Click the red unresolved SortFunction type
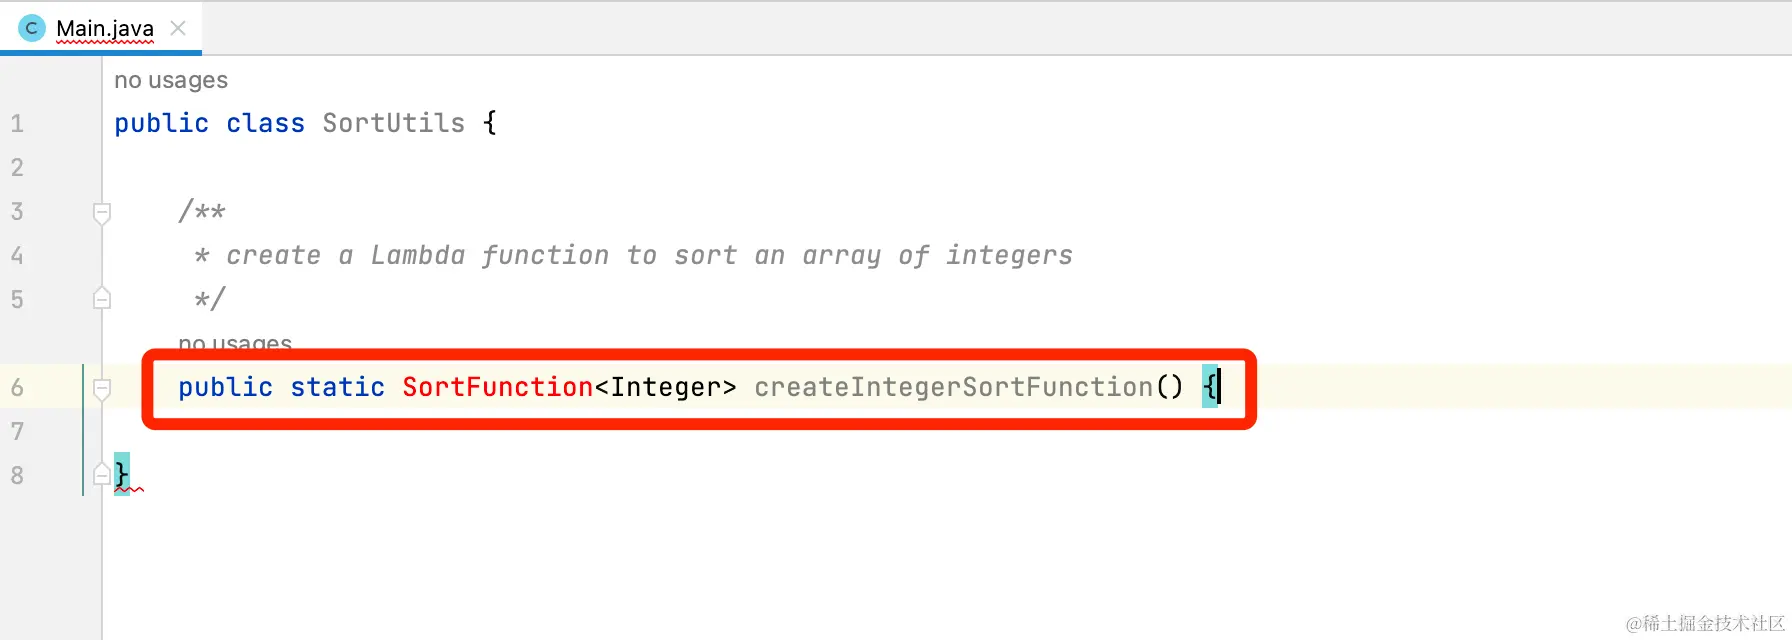 497,388
